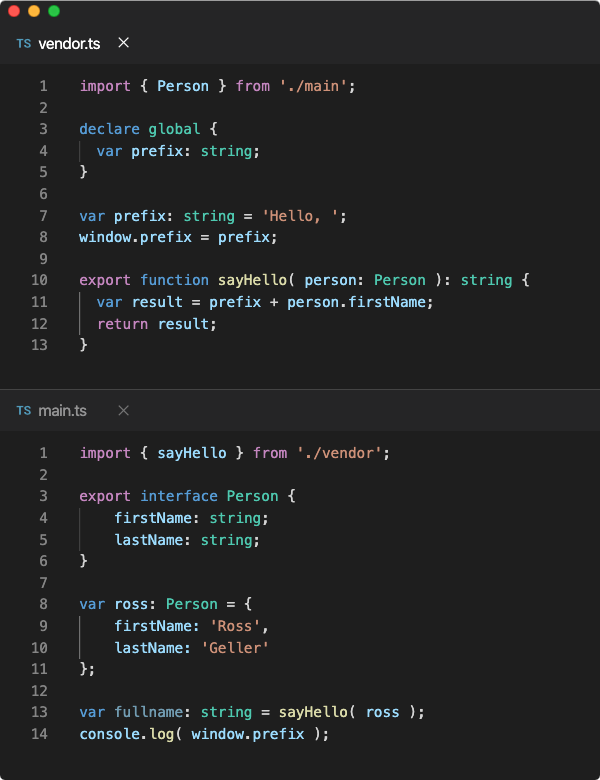Click the green maximize window button
This screenshot has height=780, width=600.
pos(53,11)
